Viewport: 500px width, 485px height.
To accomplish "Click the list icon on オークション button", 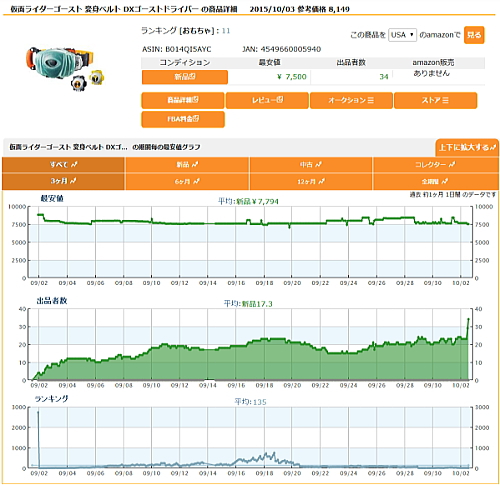I will pos(371,100).
